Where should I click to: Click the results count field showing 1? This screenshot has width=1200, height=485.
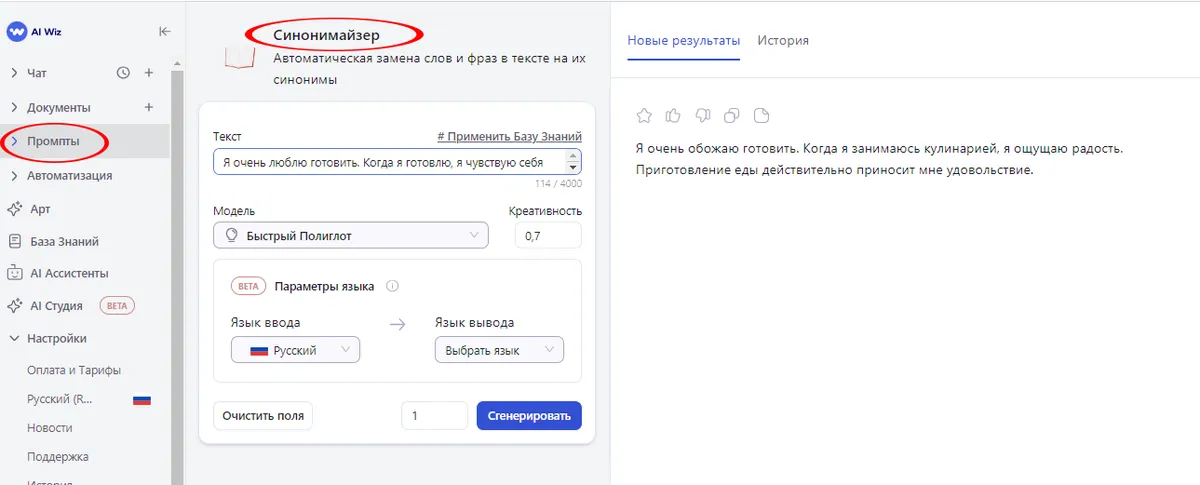tap(434, 416)
